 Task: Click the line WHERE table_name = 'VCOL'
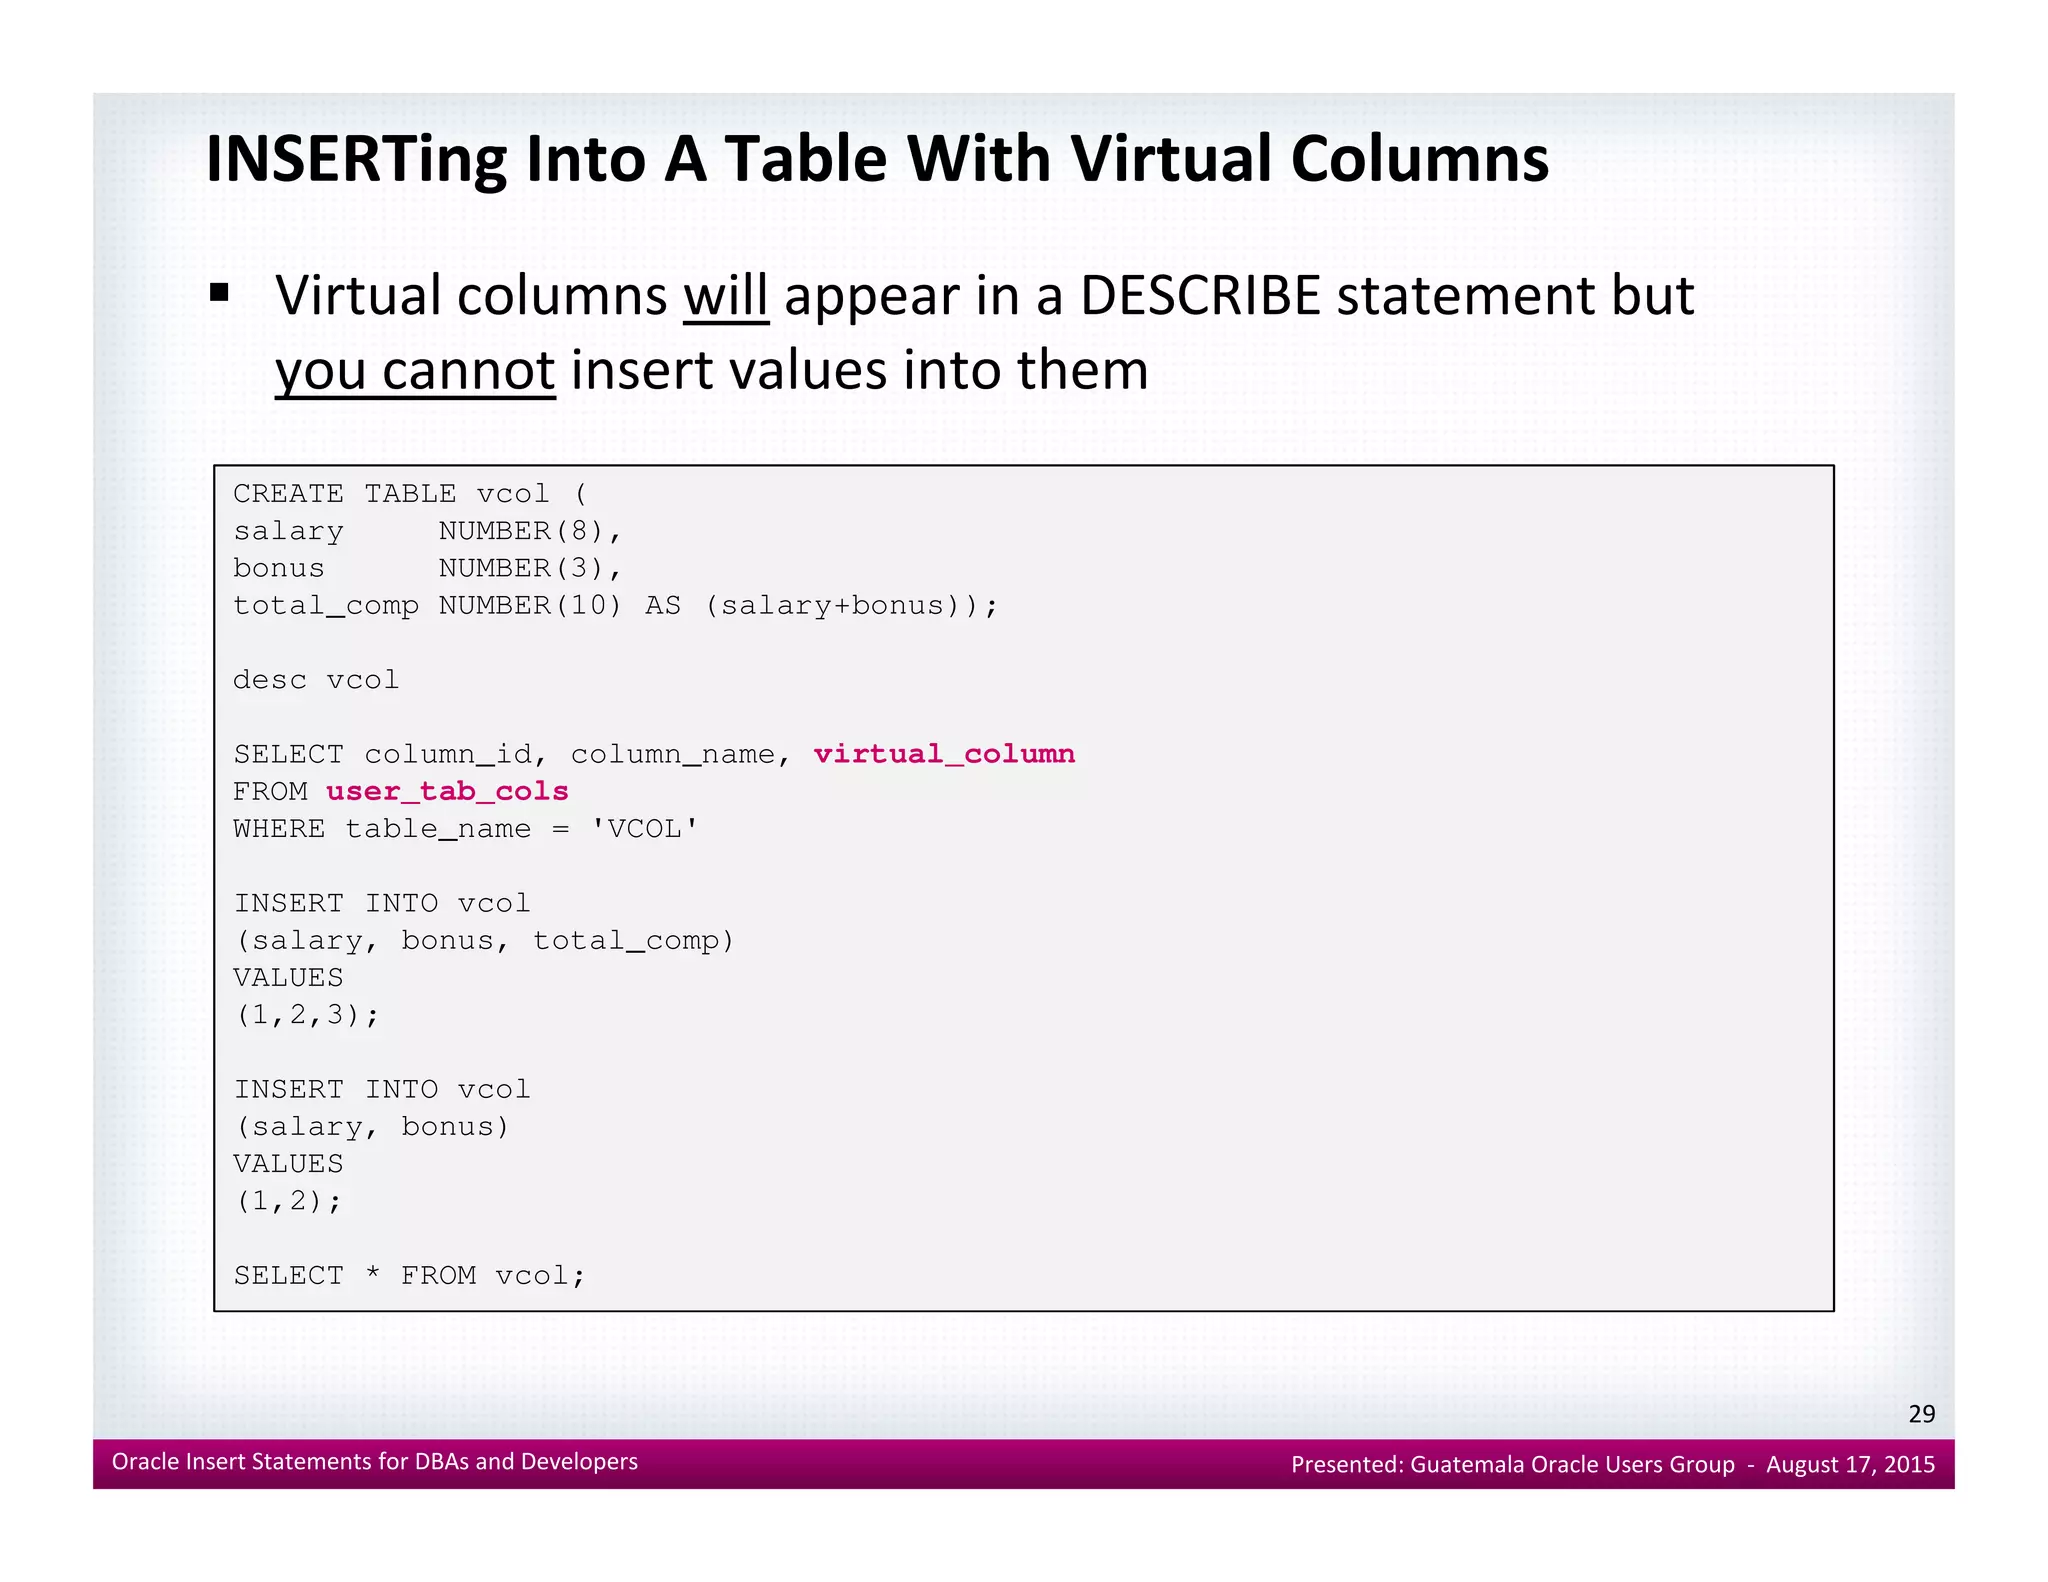466,829
